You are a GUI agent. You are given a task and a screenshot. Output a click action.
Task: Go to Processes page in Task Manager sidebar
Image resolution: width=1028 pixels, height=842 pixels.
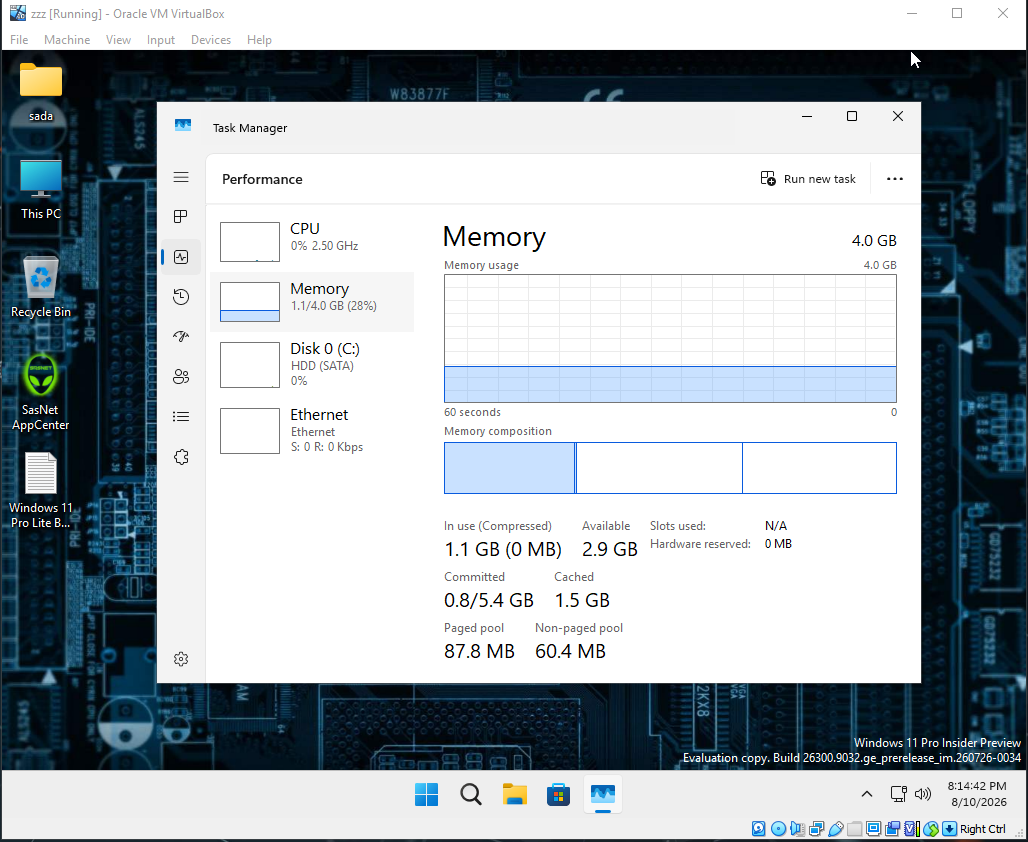181,216
